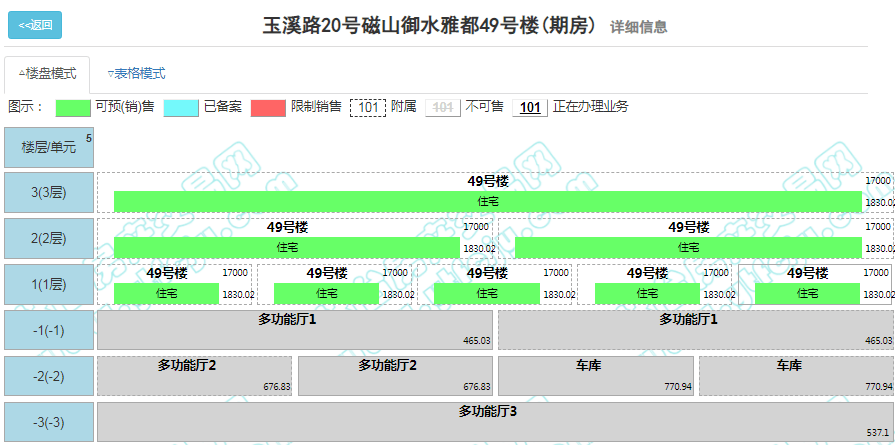Select the -3(-3) floor row header
This screenshot has width=896, height=445.
click(x=49, y=422)
